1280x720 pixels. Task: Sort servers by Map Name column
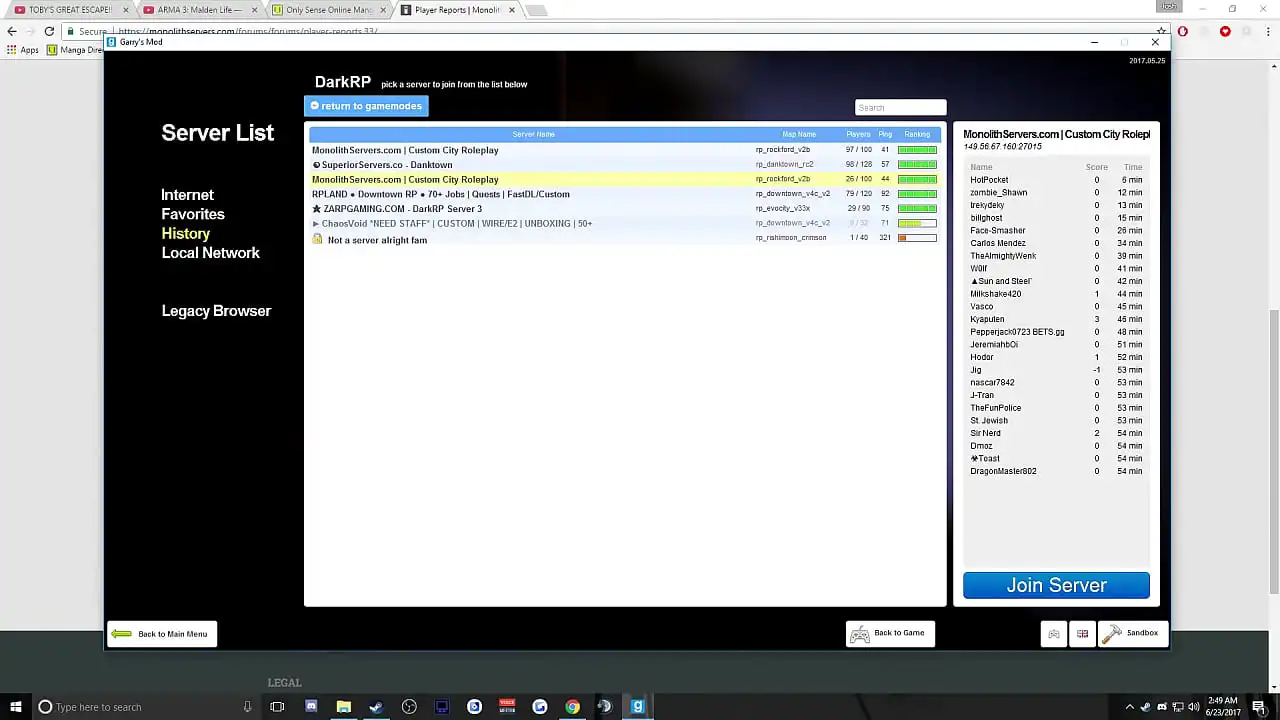click(x=799, y=134)
